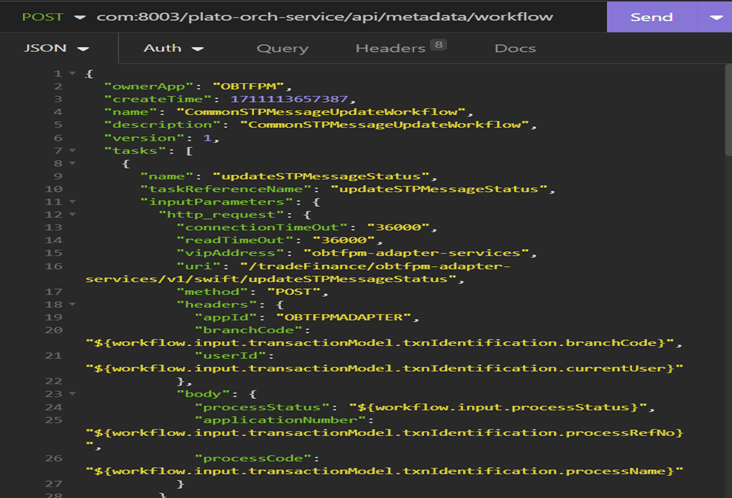
Task: Open the JSON body type dropdown
Action: 56,48
